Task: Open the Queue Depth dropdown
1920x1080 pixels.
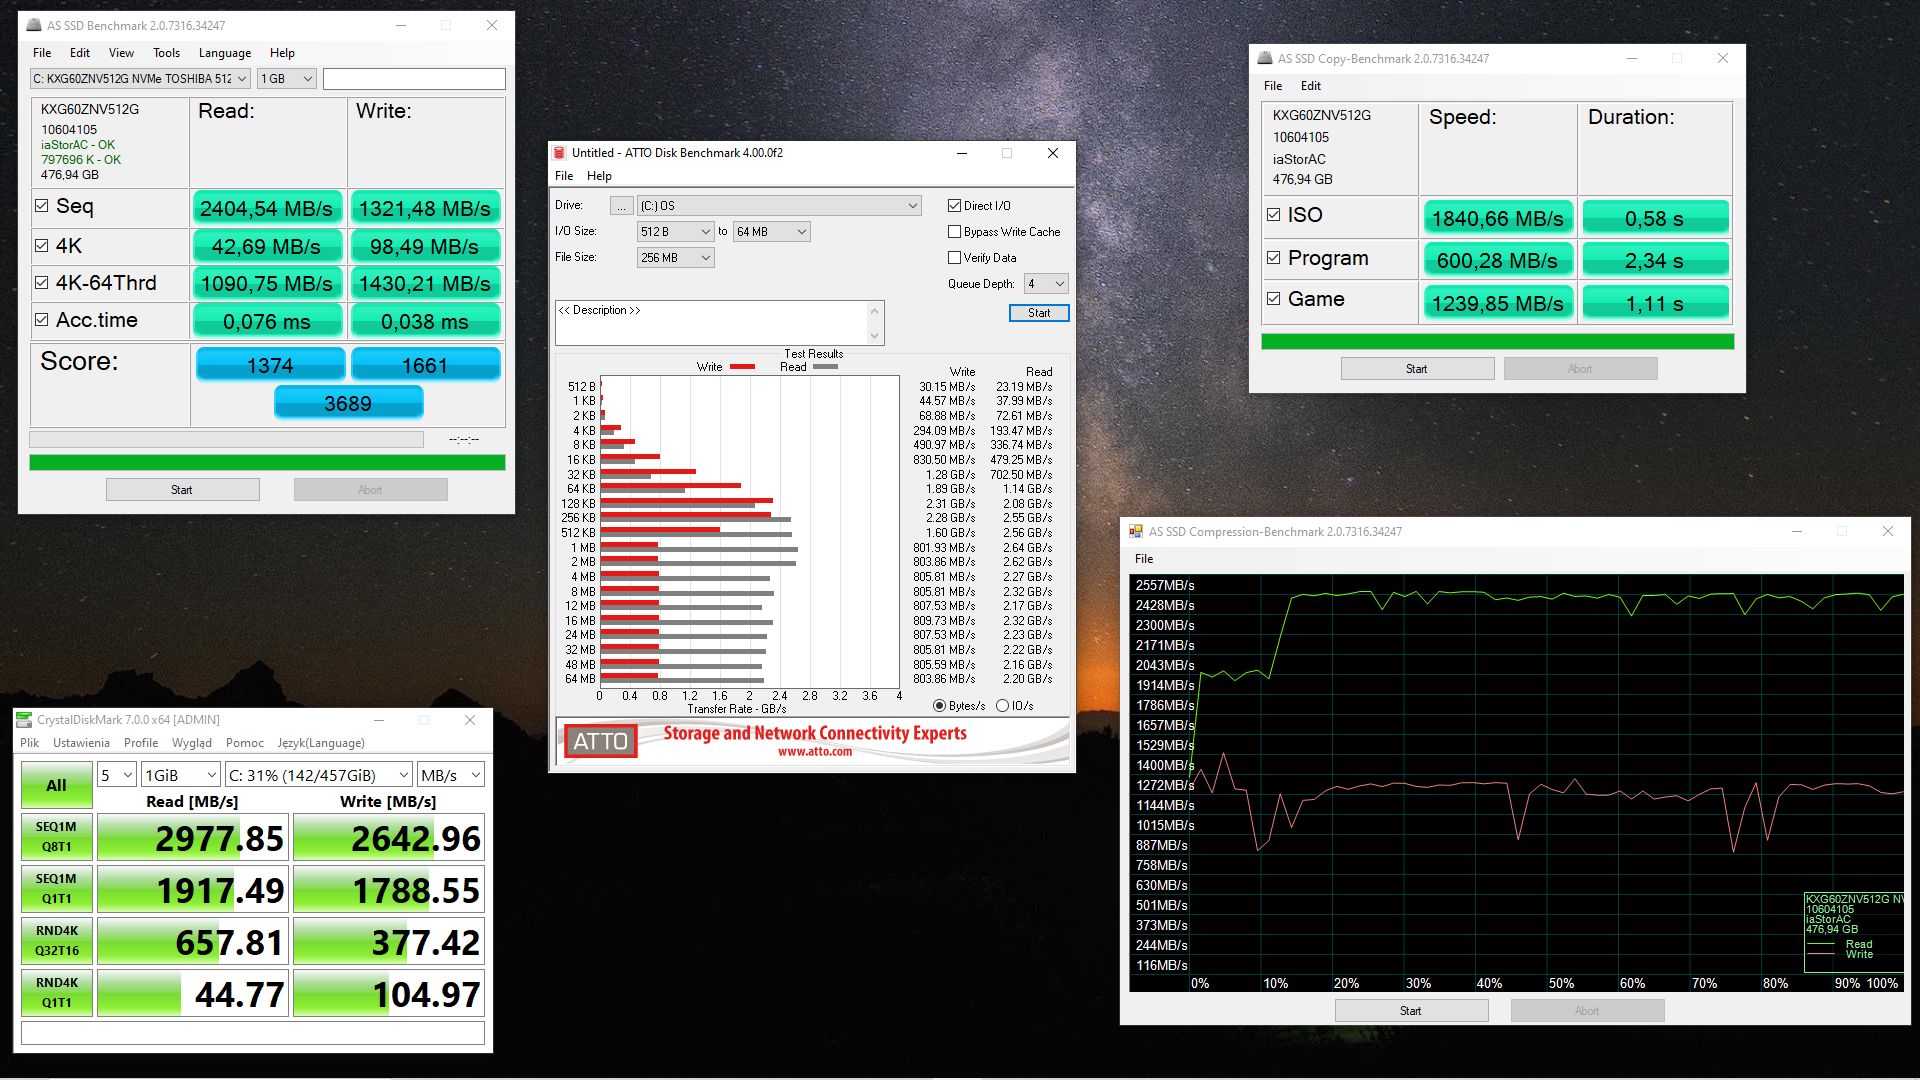Action: point(1046,284)
